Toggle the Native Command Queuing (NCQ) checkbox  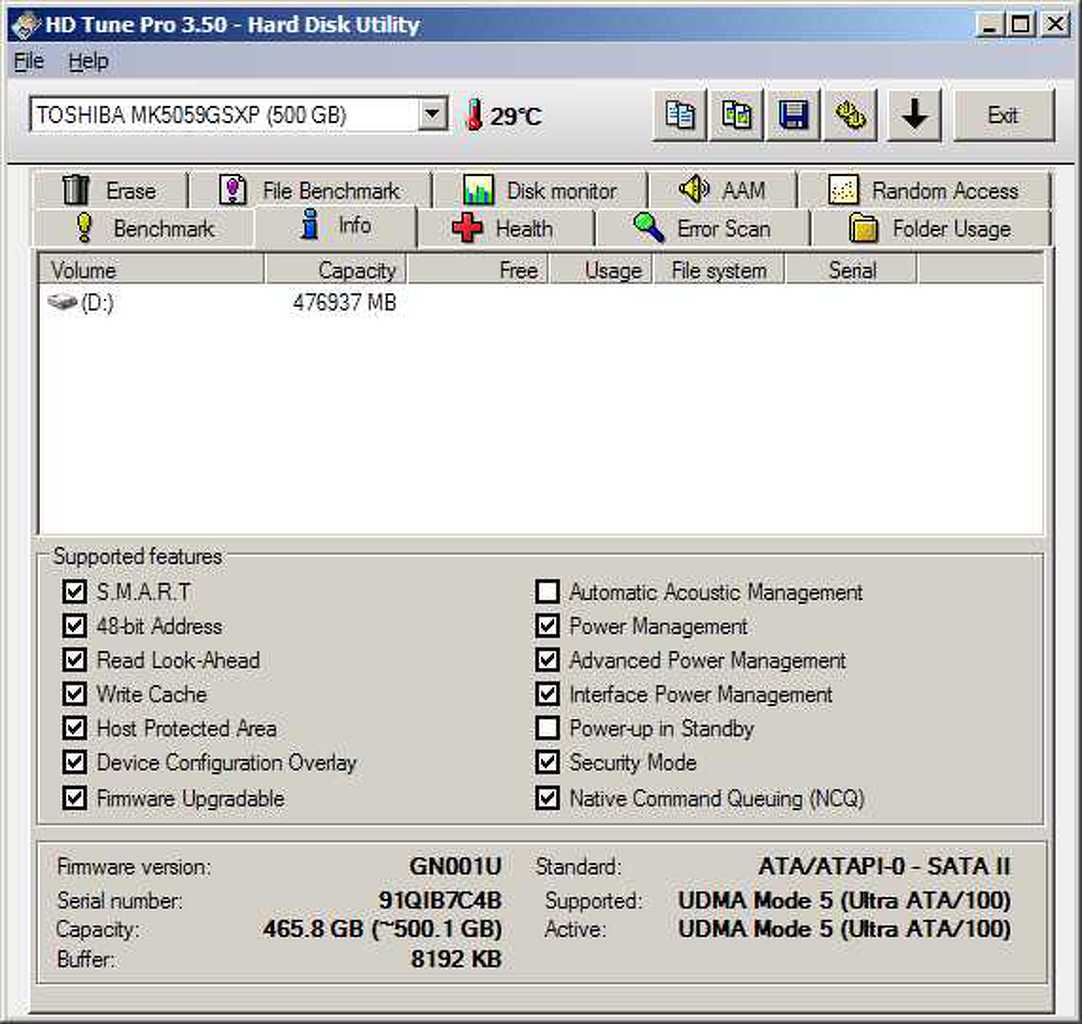click(548, 798)
